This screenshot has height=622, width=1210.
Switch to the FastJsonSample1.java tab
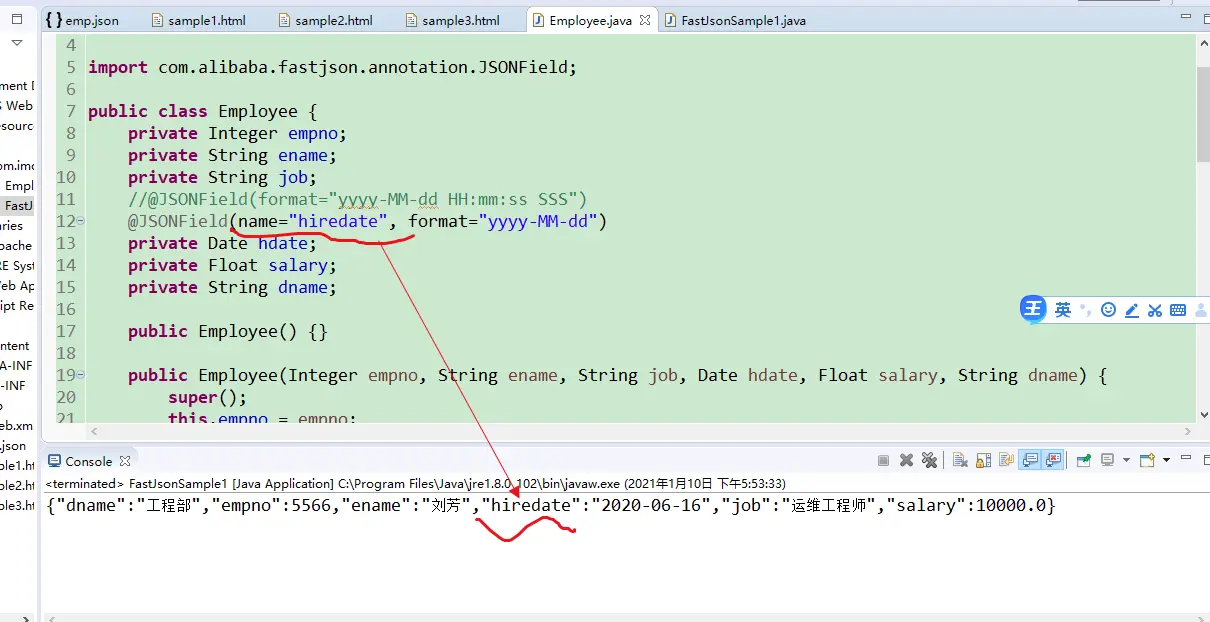coord(743,20)
